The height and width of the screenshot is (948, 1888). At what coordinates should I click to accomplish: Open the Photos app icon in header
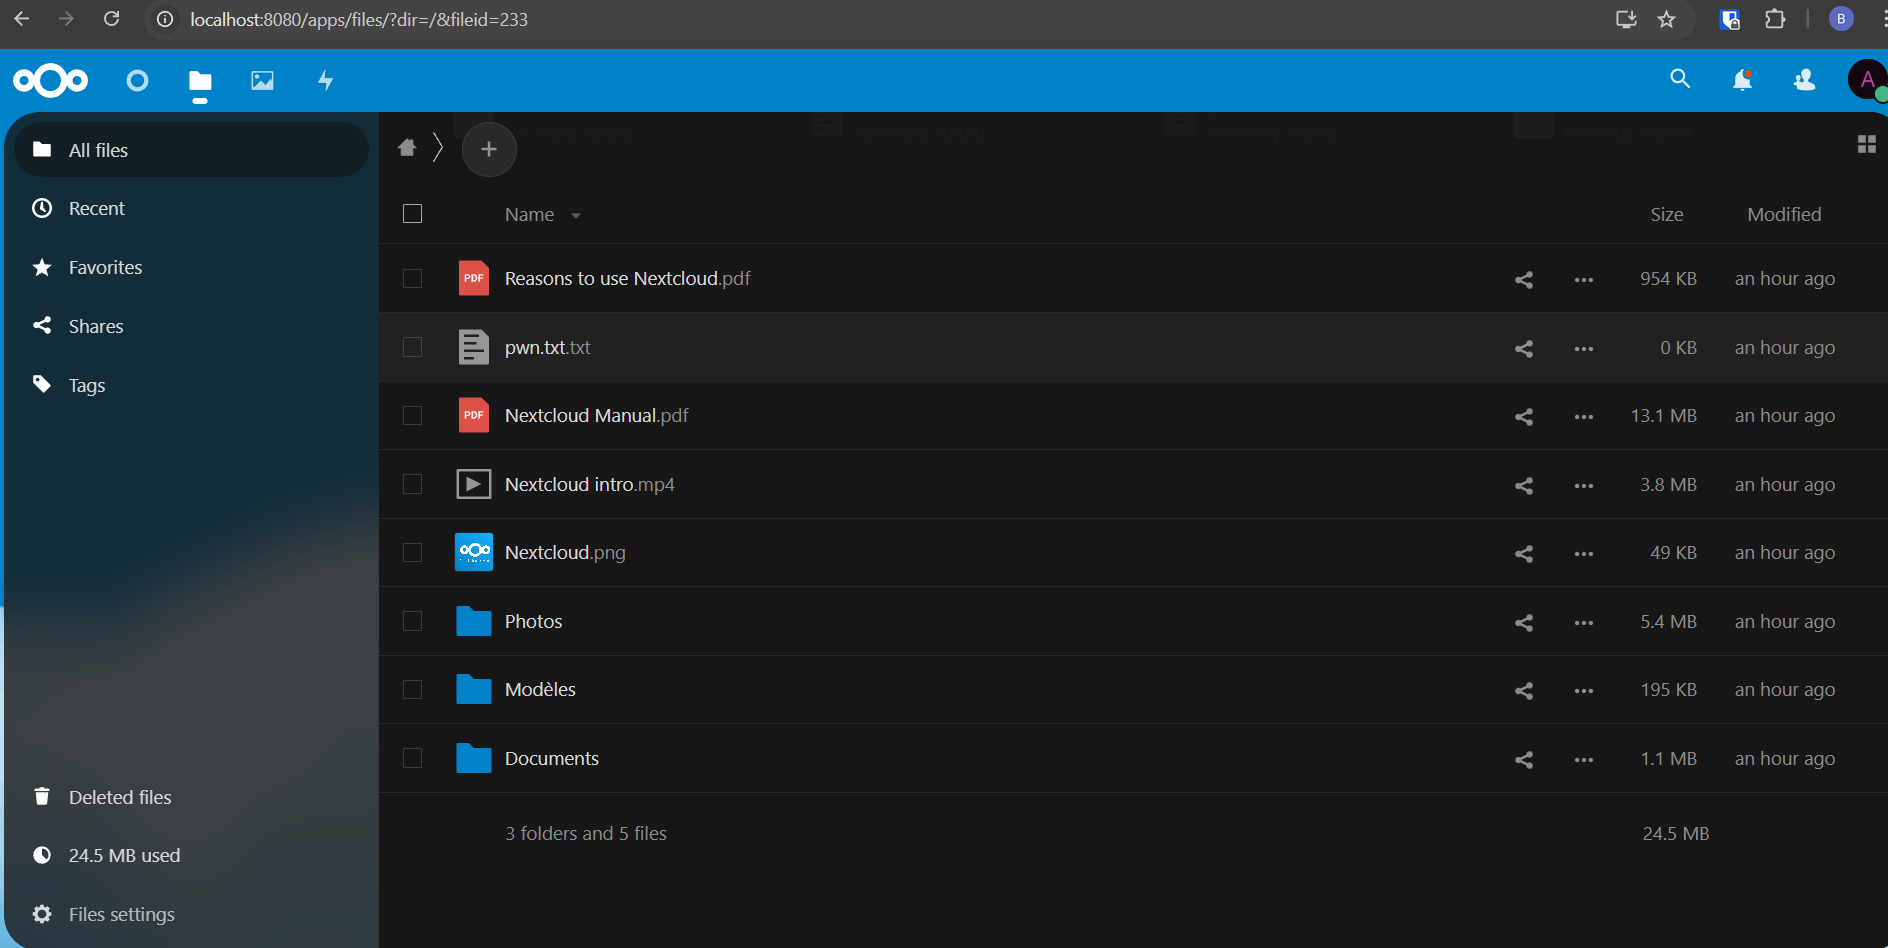coord(262,80)
